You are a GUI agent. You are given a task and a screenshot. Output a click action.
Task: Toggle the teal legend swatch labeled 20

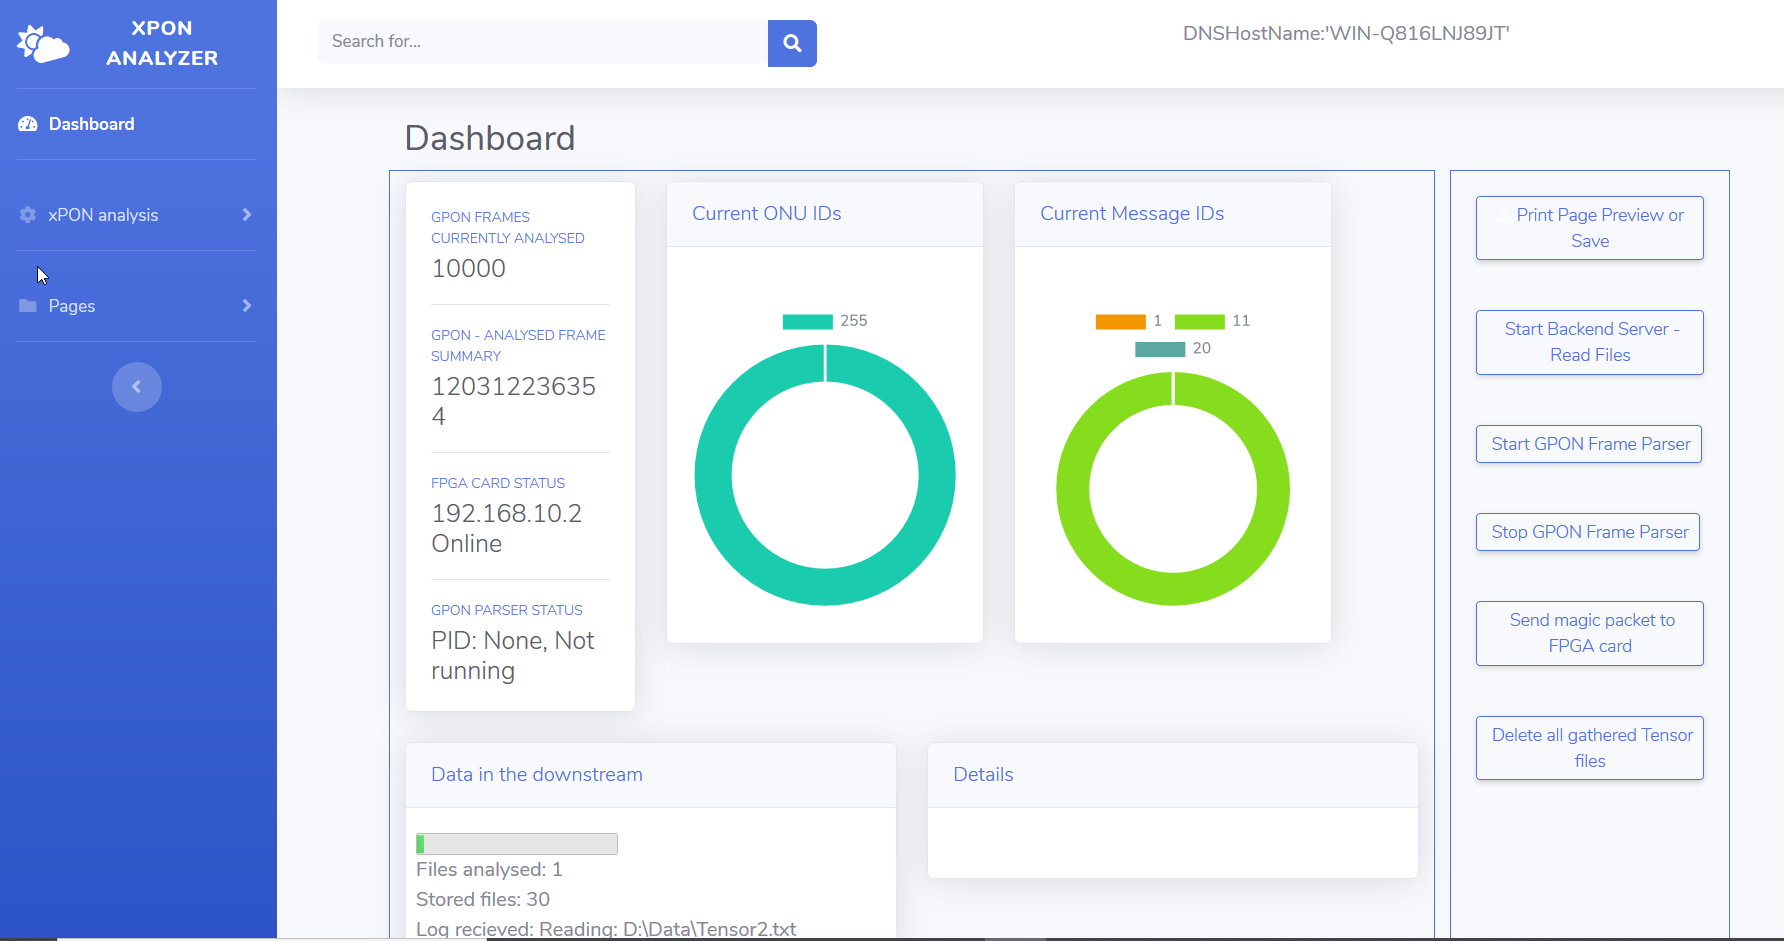click(x=1160, y=349)
